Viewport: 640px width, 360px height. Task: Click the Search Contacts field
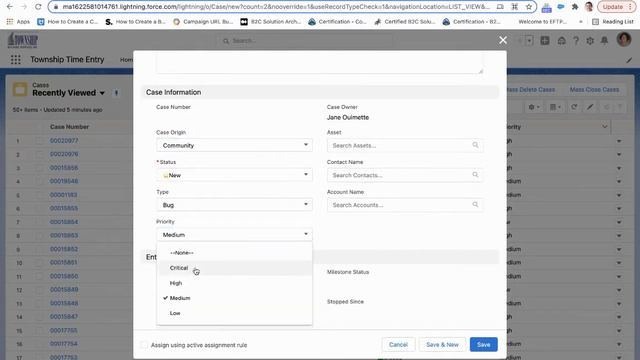[x=405, y=175]
